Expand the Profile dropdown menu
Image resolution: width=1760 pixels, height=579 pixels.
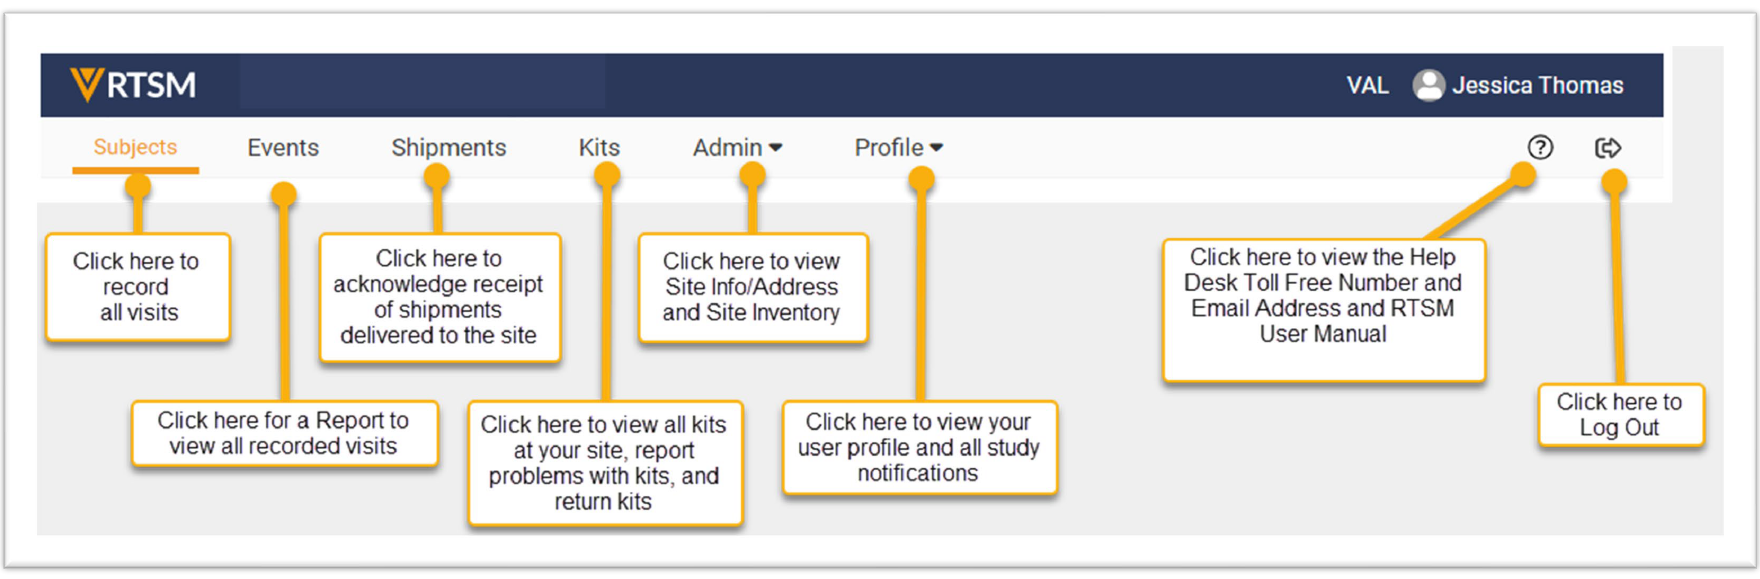(x=898, y=148)
